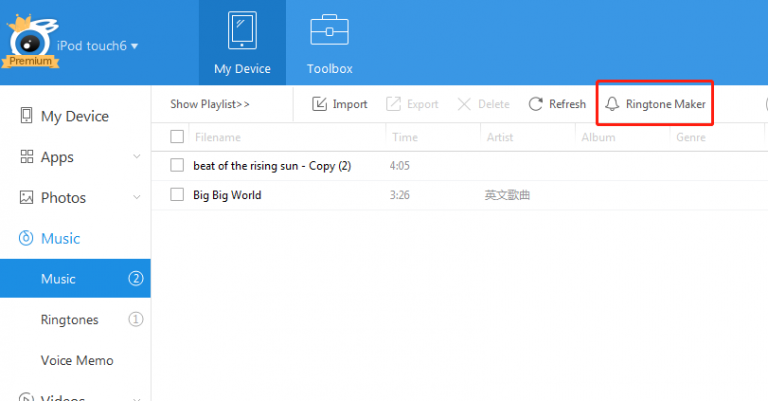Open the Toolbox briefcase icon
Viewport: 768px width, 401px height.
click(x=329, y=32)
